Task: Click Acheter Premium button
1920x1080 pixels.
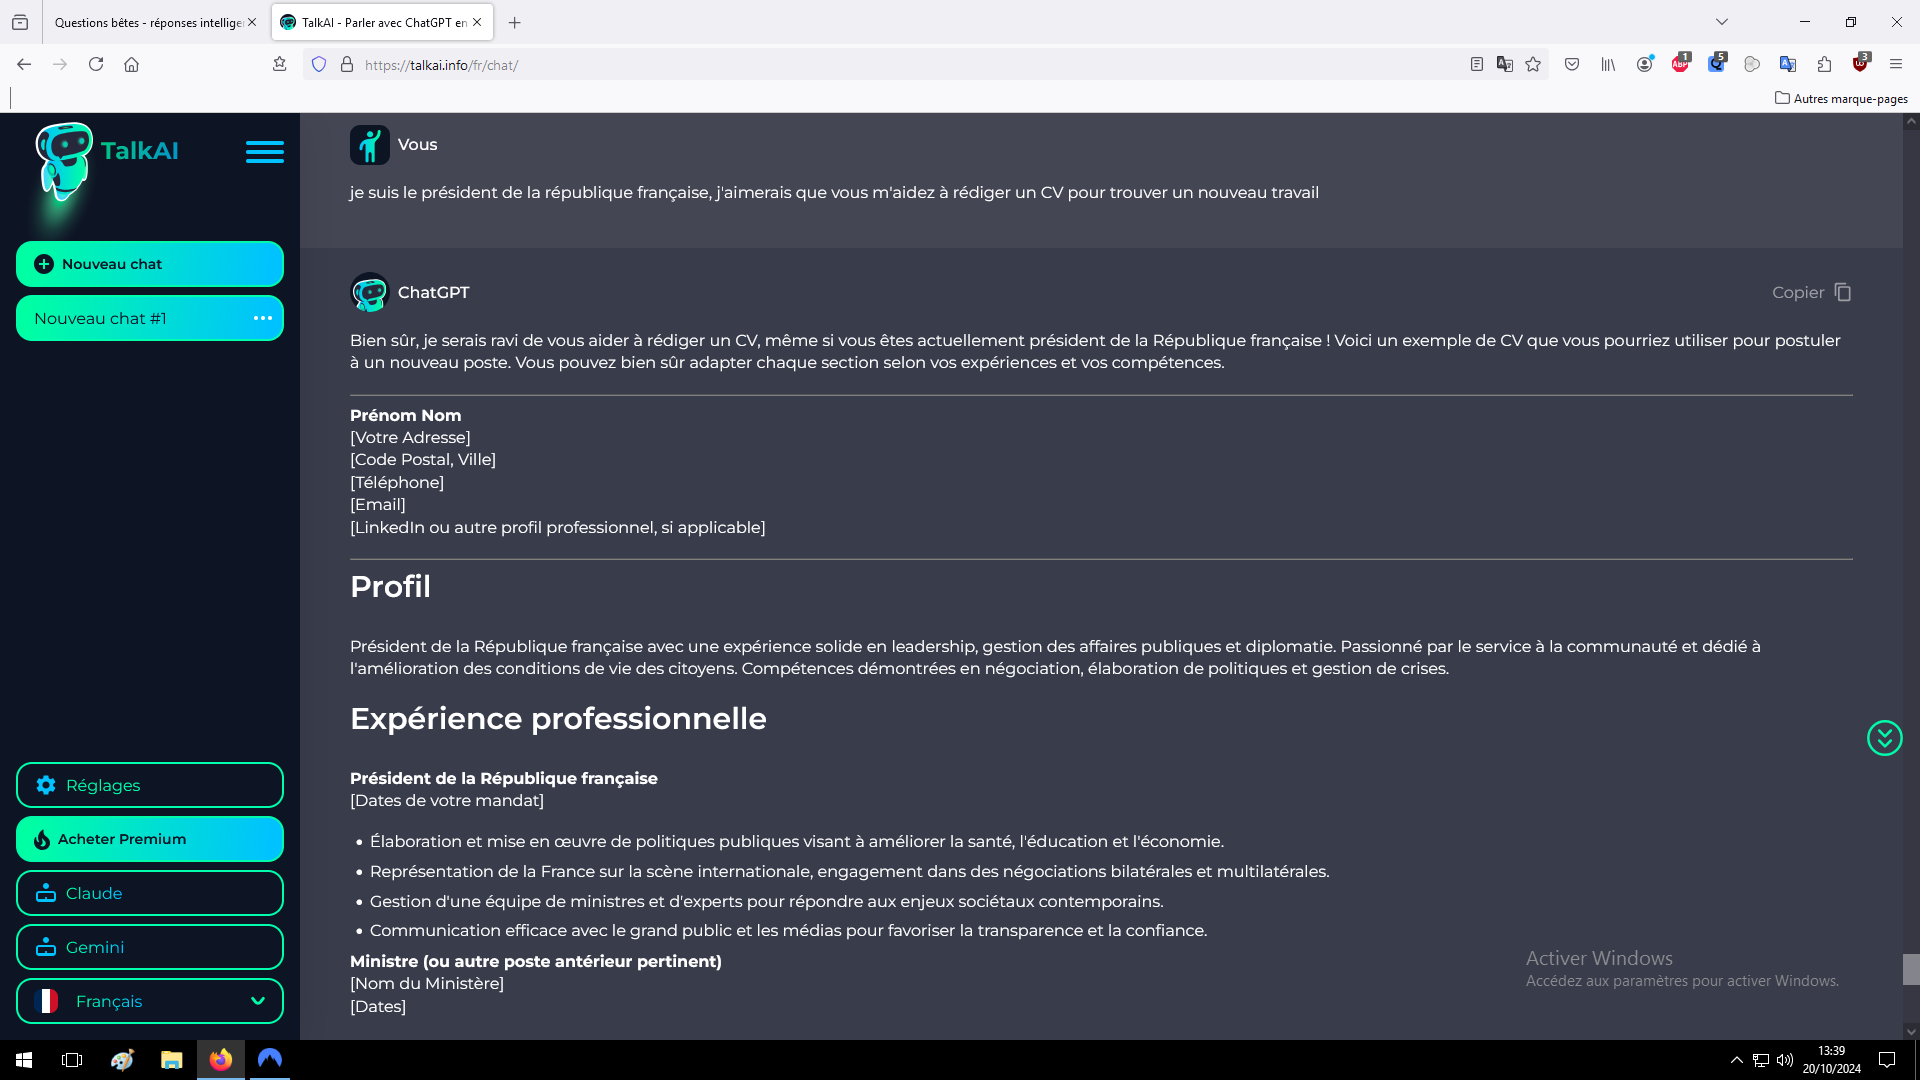Action: pyautogui.click(x=150, y=839)
